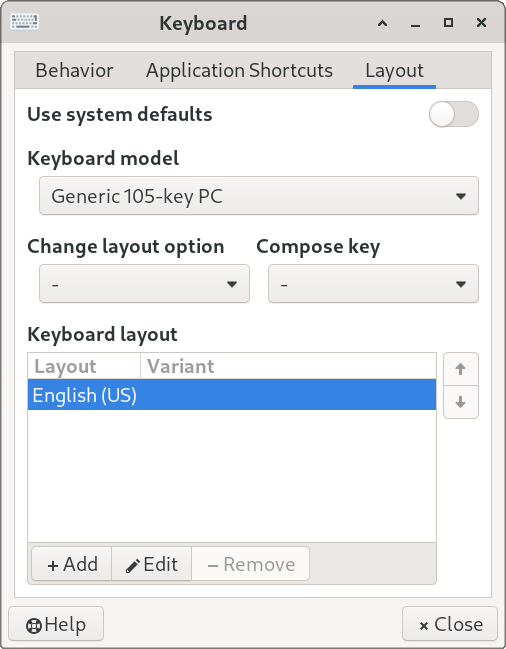506x649 pixels.
Task: Close the Keyboard settings dialog
Action: 450,624
